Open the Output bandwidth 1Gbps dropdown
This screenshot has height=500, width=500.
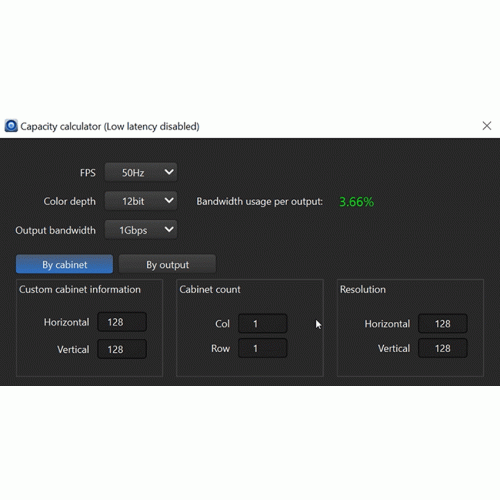(x=141, y=230)
